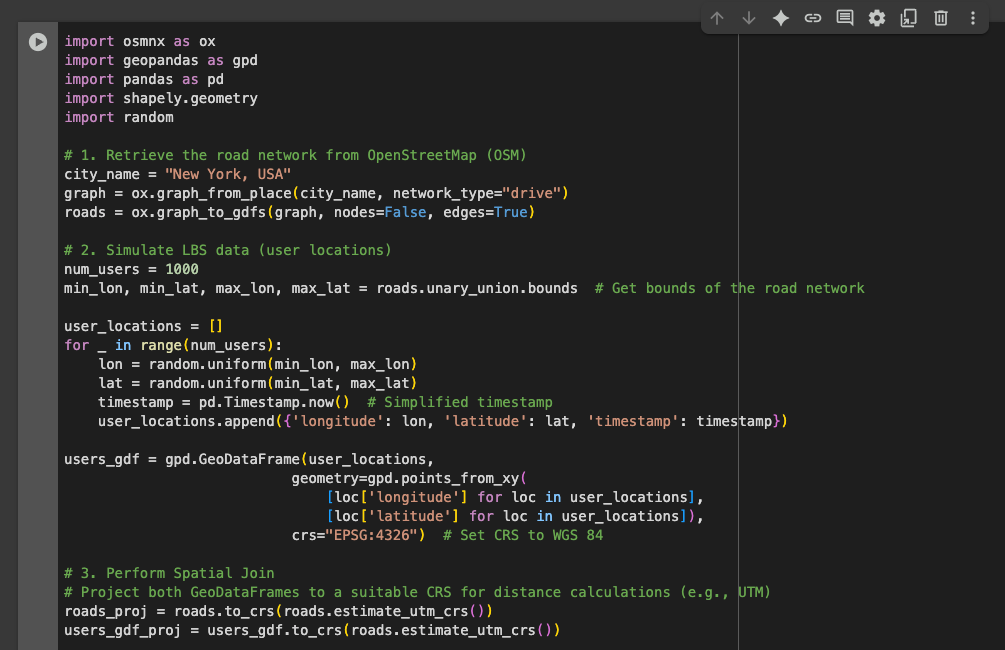
Task: Move cell up with arrow icon
Action: coord(717,18)
